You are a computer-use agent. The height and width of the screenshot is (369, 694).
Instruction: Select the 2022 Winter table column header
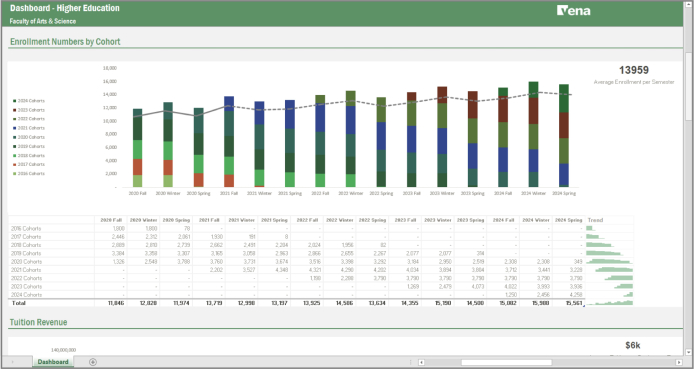(x=340, y=220)
